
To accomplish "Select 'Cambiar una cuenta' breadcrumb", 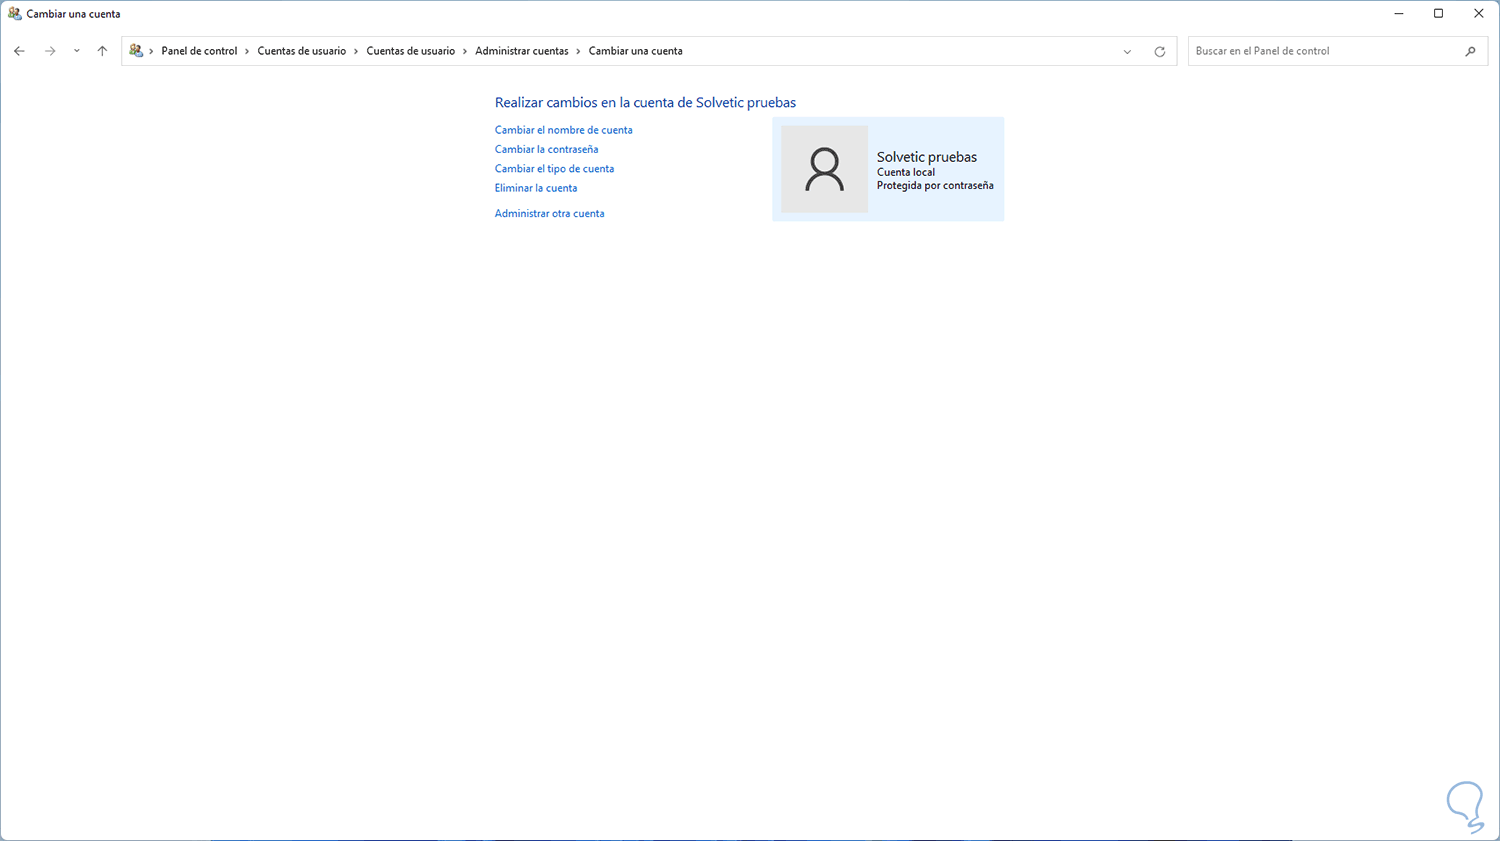I will (x=635, y=51).
